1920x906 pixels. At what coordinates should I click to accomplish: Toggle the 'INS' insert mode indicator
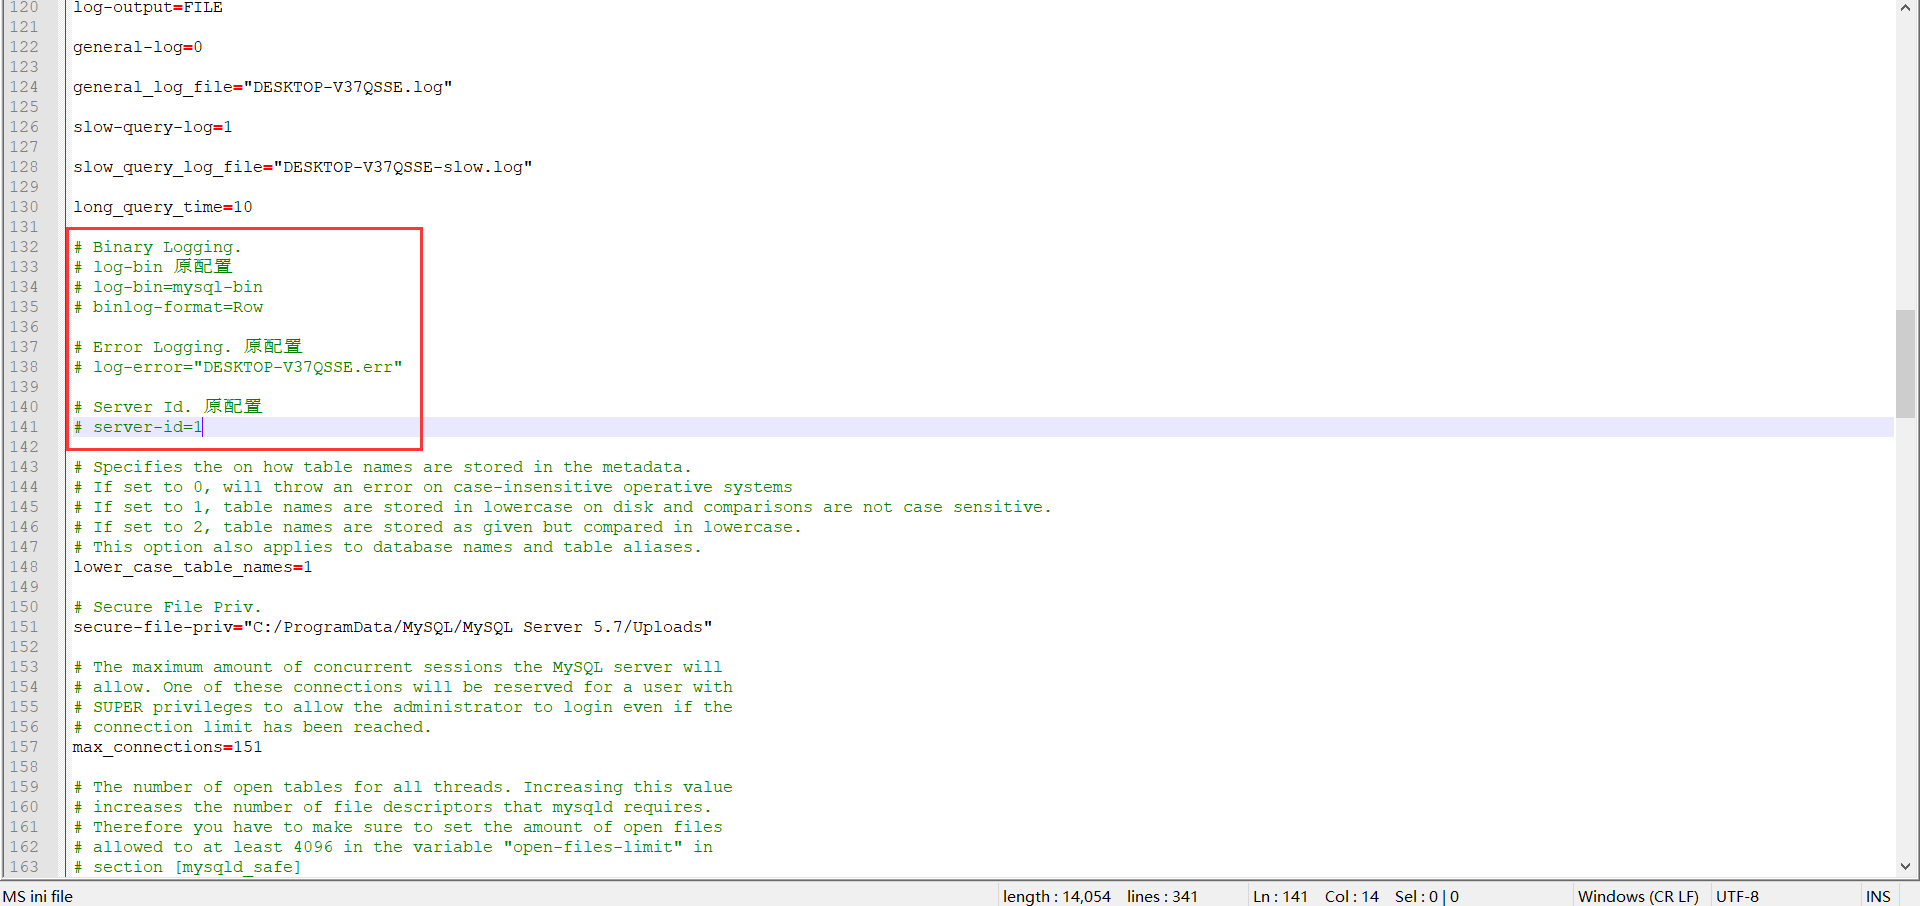(x=1878, y=896)
